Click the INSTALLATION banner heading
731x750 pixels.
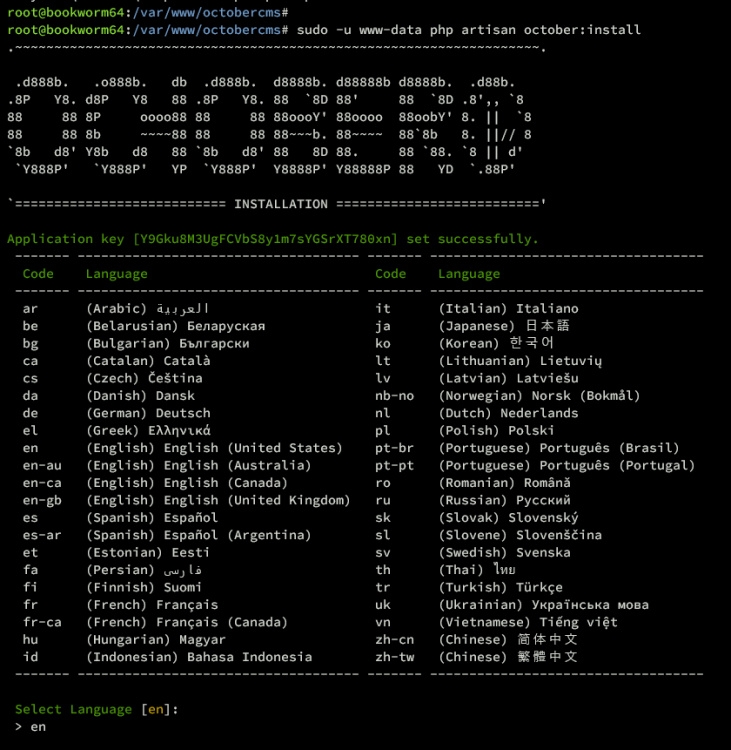(281, 204)
